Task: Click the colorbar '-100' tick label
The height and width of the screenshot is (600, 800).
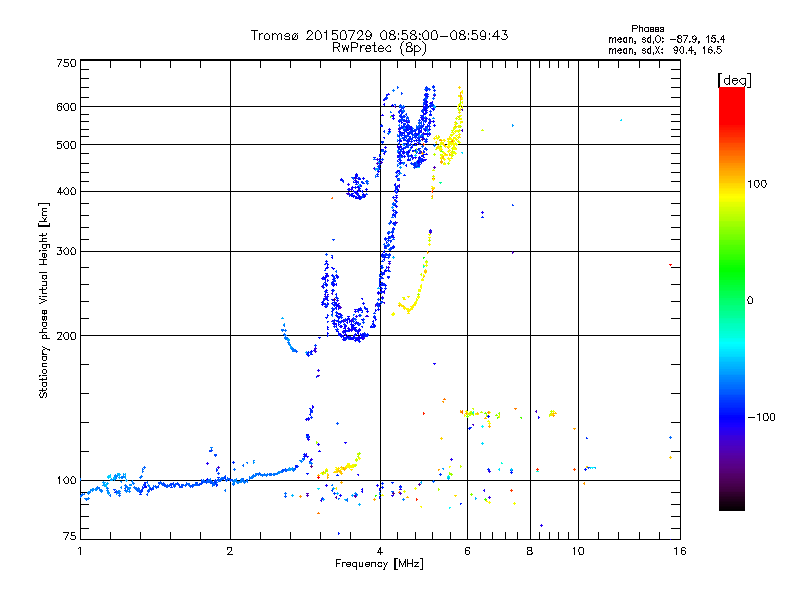Action: click(x=761, y=417)
